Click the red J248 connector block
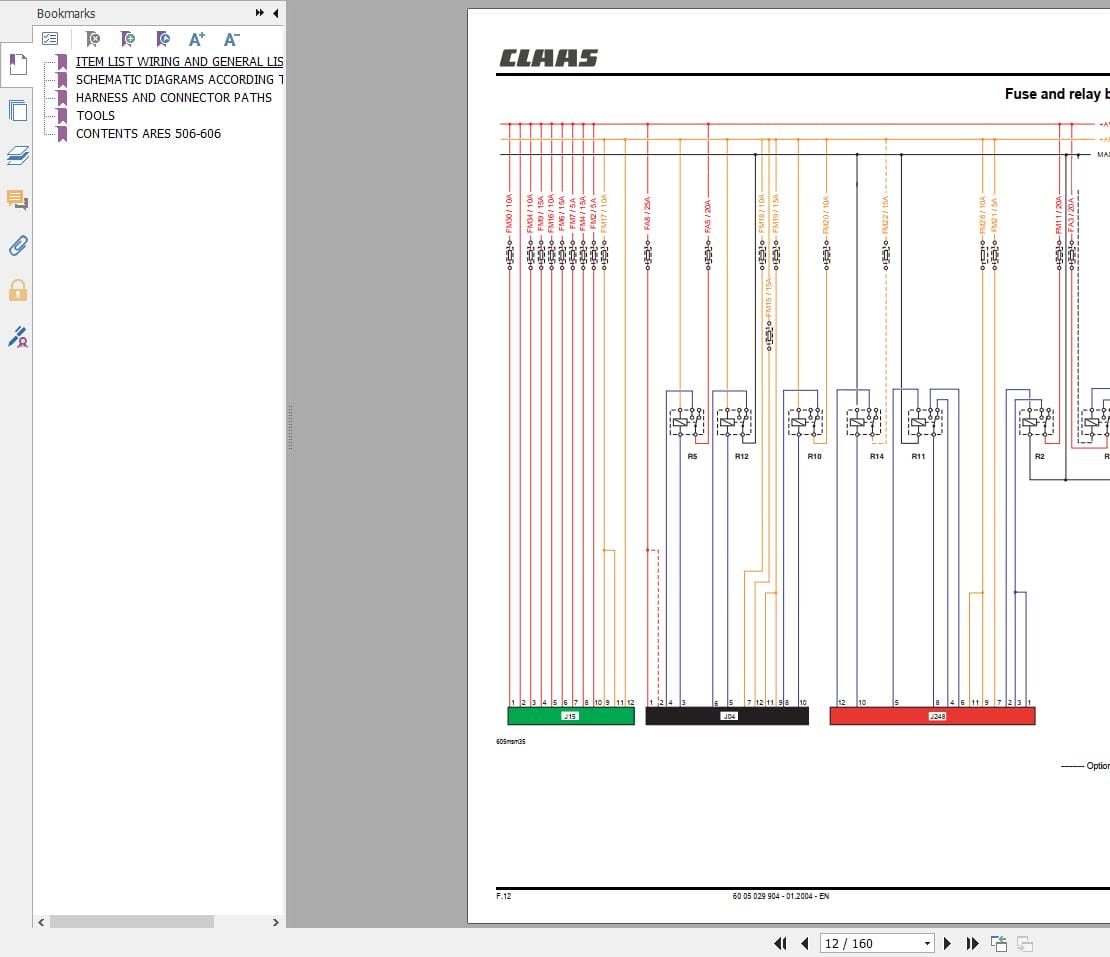 point(932,716)
